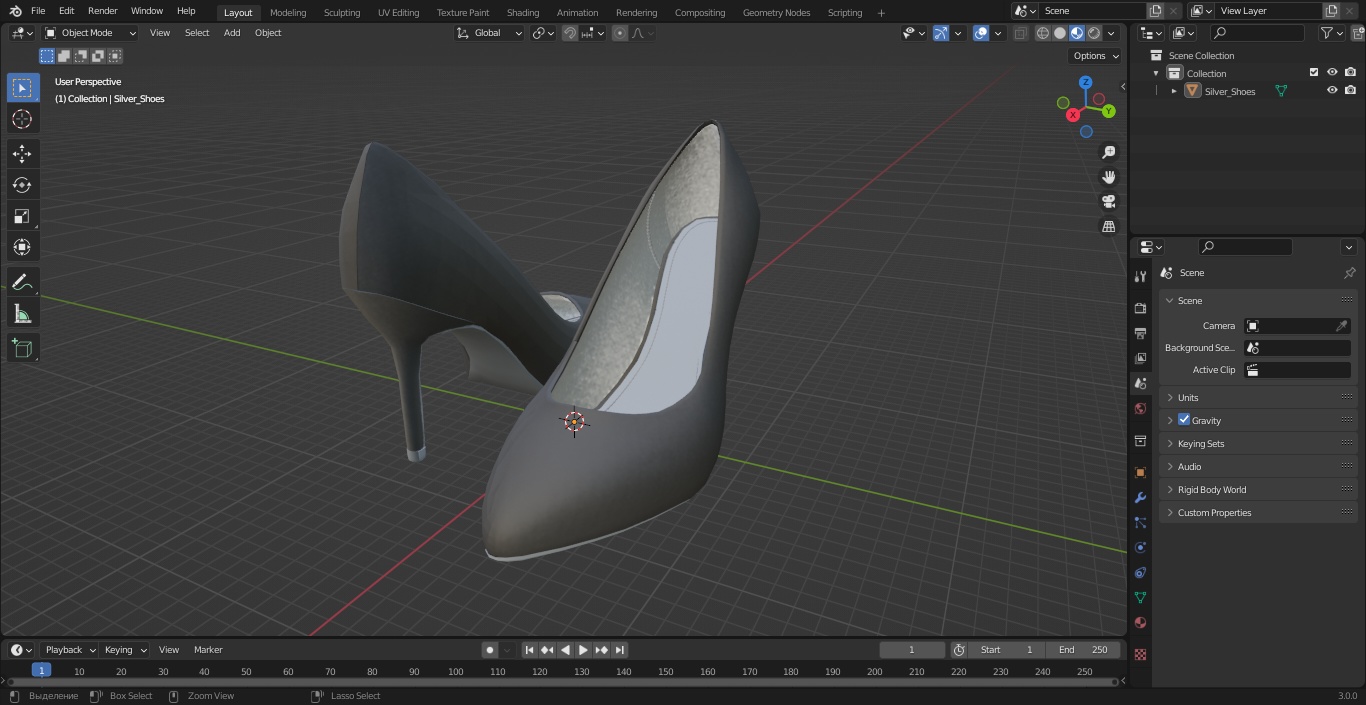Open viewport shading options dropdown

click(1111, 33)
